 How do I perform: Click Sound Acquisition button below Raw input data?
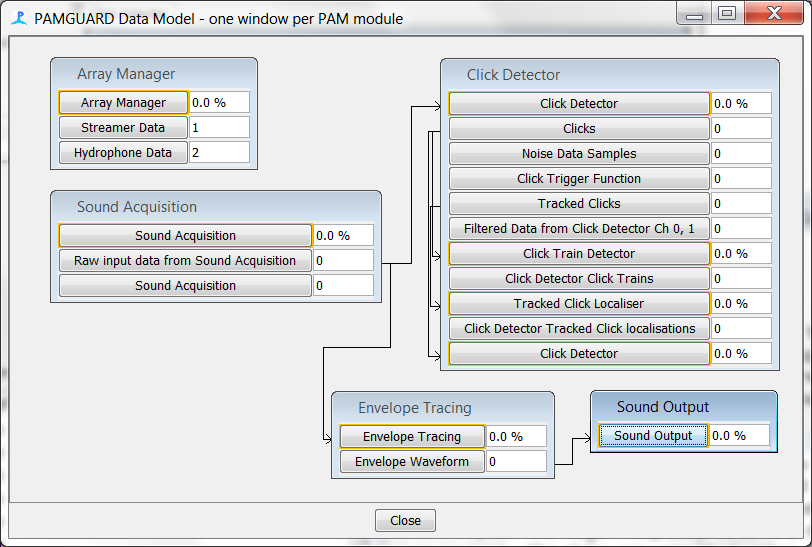(x=185, y=285)
